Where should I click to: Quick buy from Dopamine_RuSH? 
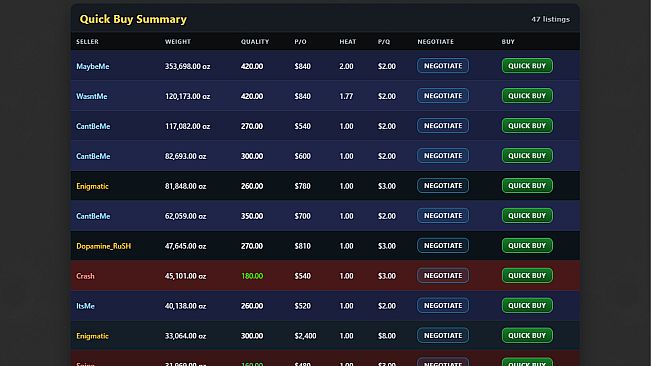tap(527, 245)
